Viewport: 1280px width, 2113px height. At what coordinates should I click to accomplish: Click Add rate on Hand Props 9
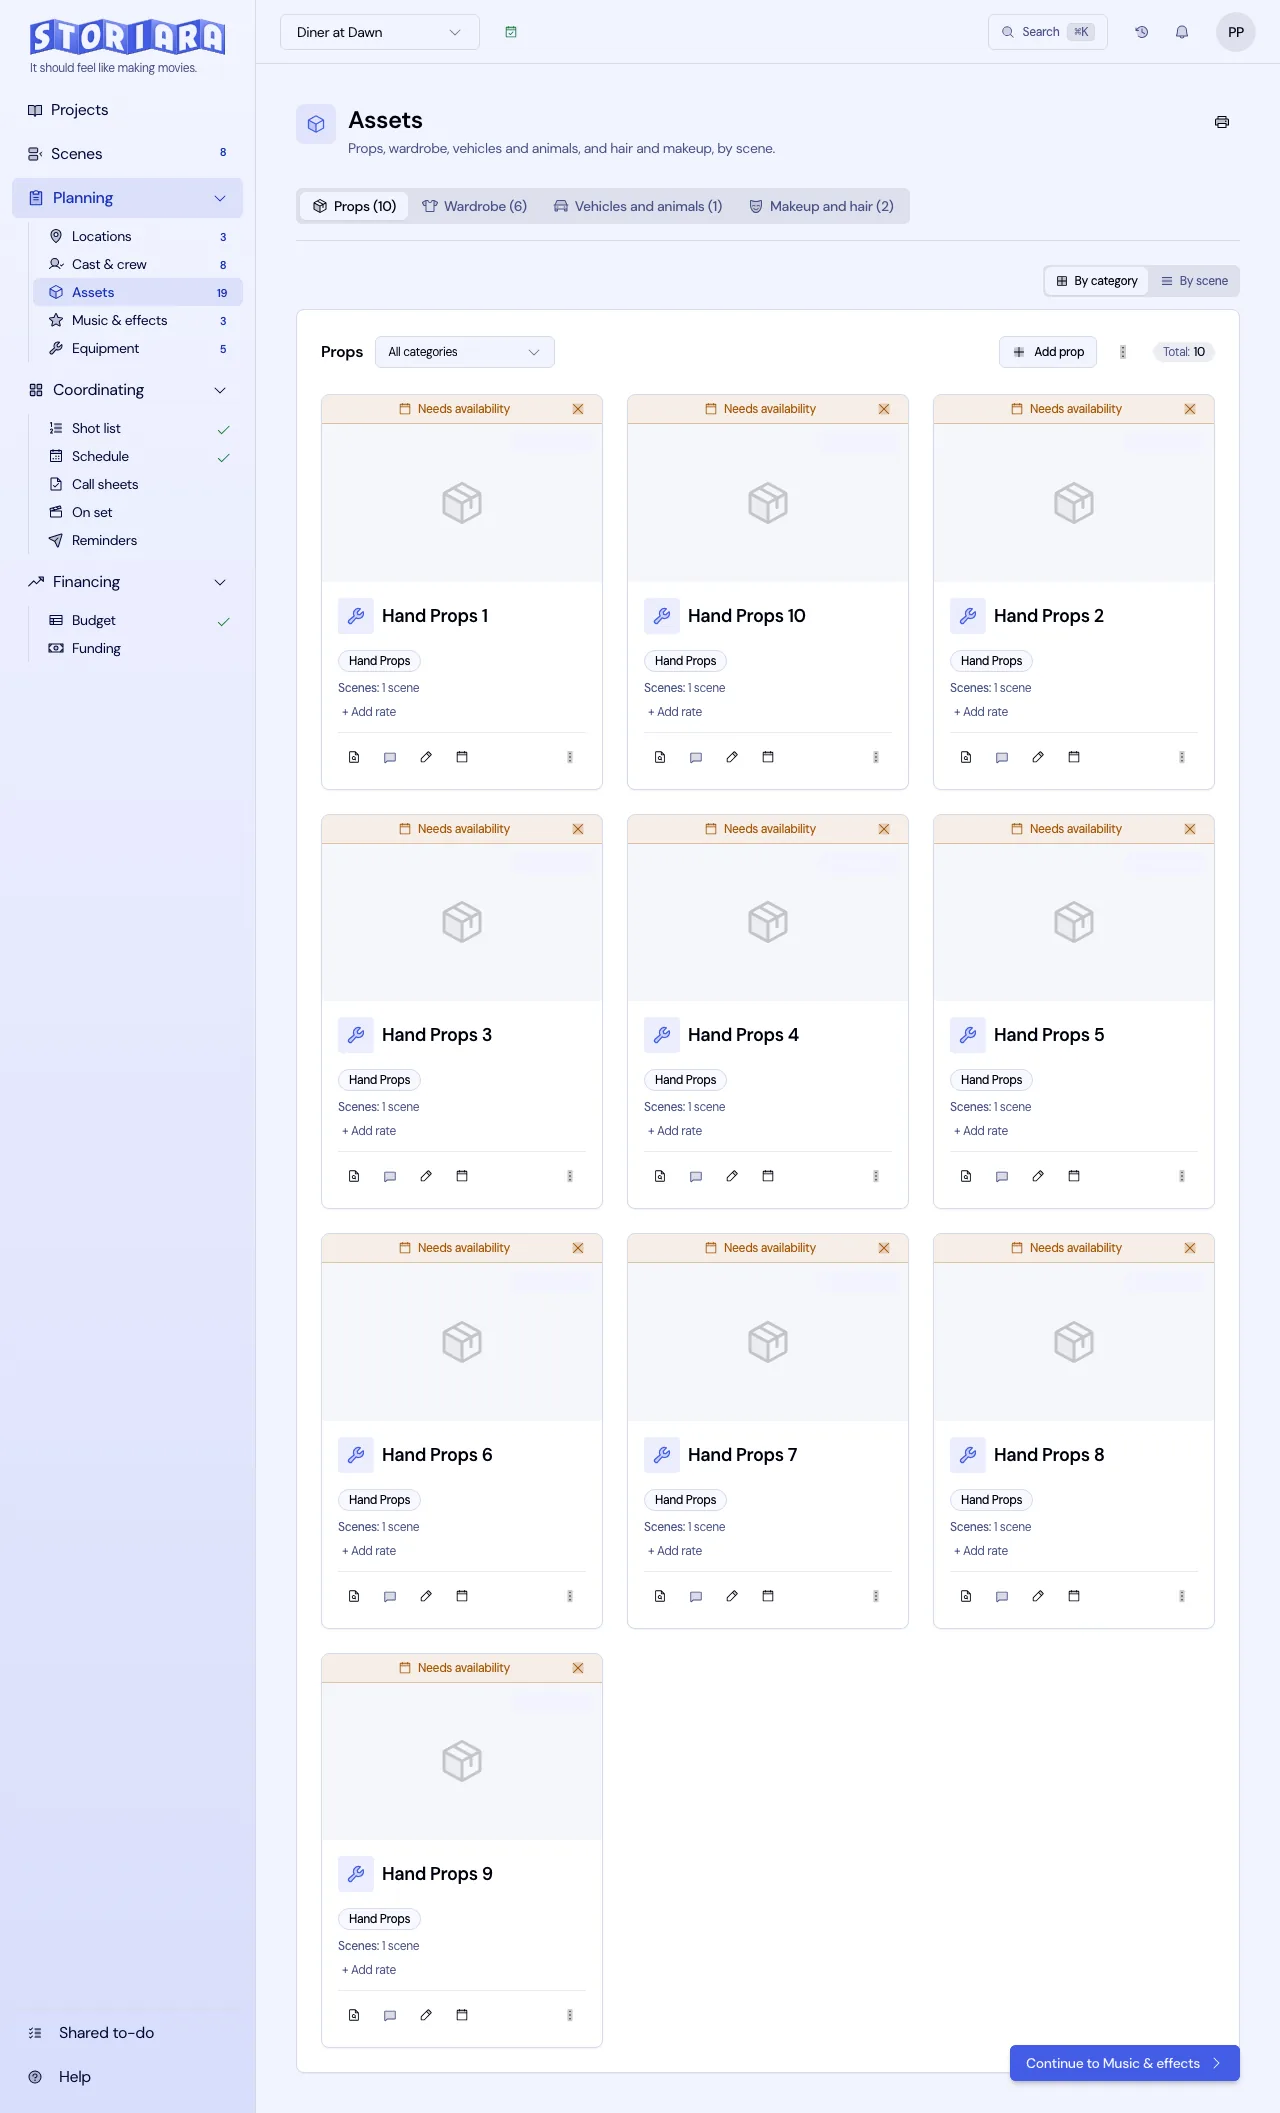point(369,1970)
